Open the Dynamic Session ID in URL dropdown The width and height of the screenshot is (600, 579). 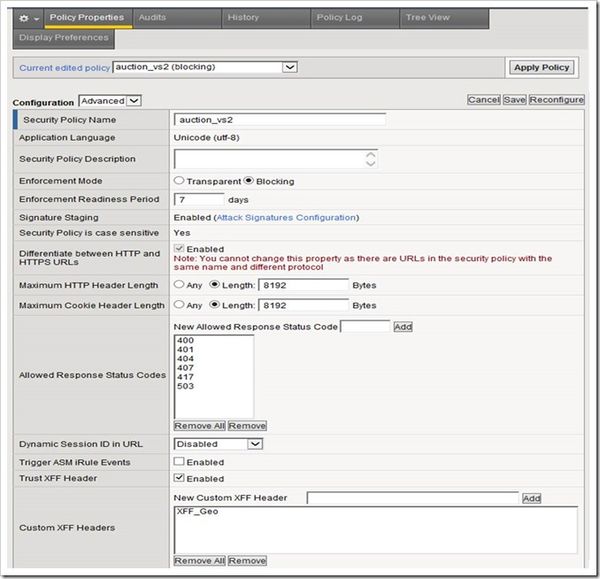[218, 444]
